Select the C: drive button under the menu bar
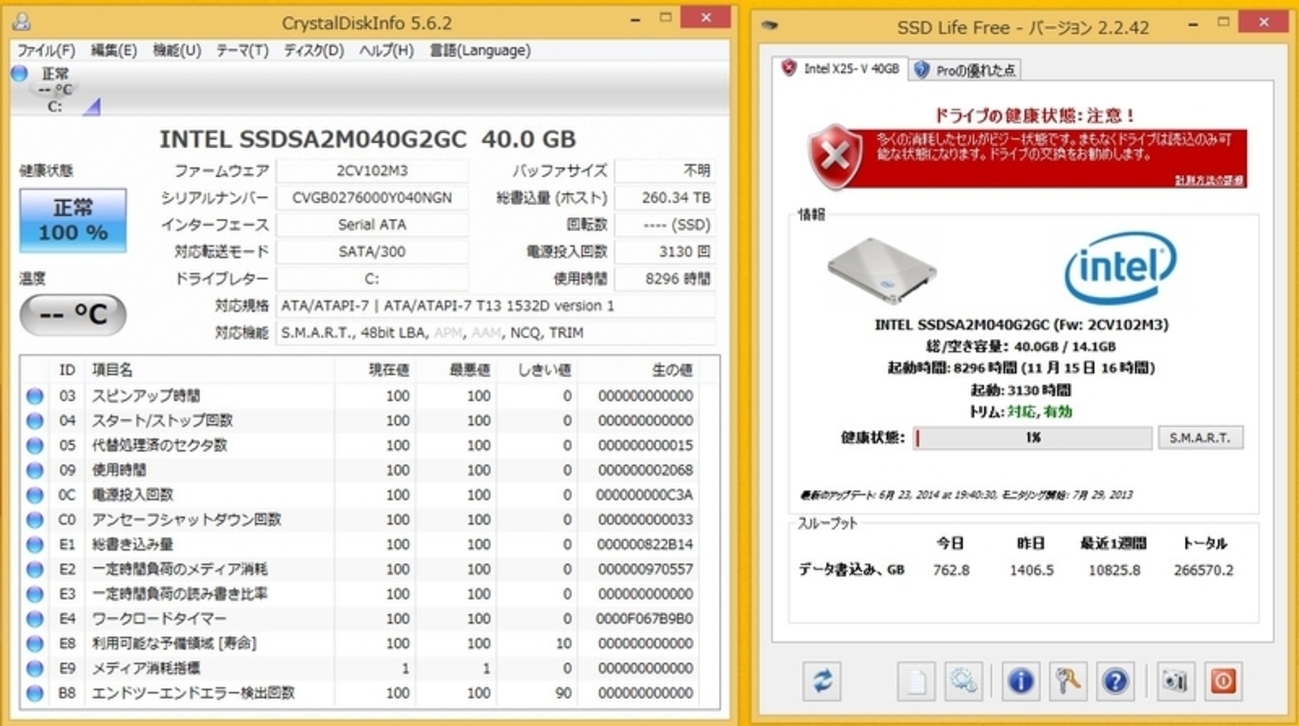Image resolution: width=1299 pixels, height=726 pixels. coord(57,90)
